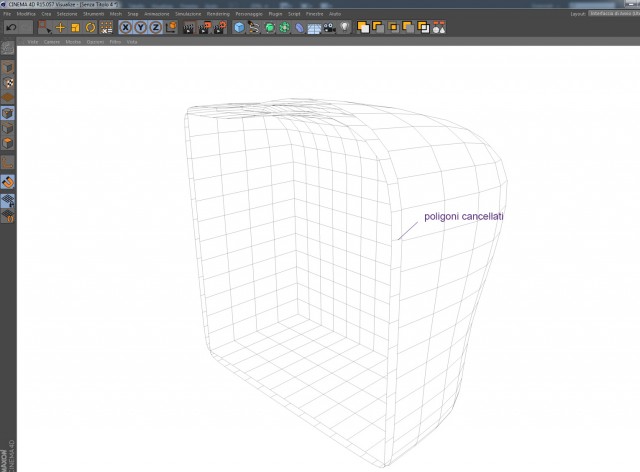Open the green array modeling icon
The height and width of the screenshot is (472, 640).
[x=284, y=27]
